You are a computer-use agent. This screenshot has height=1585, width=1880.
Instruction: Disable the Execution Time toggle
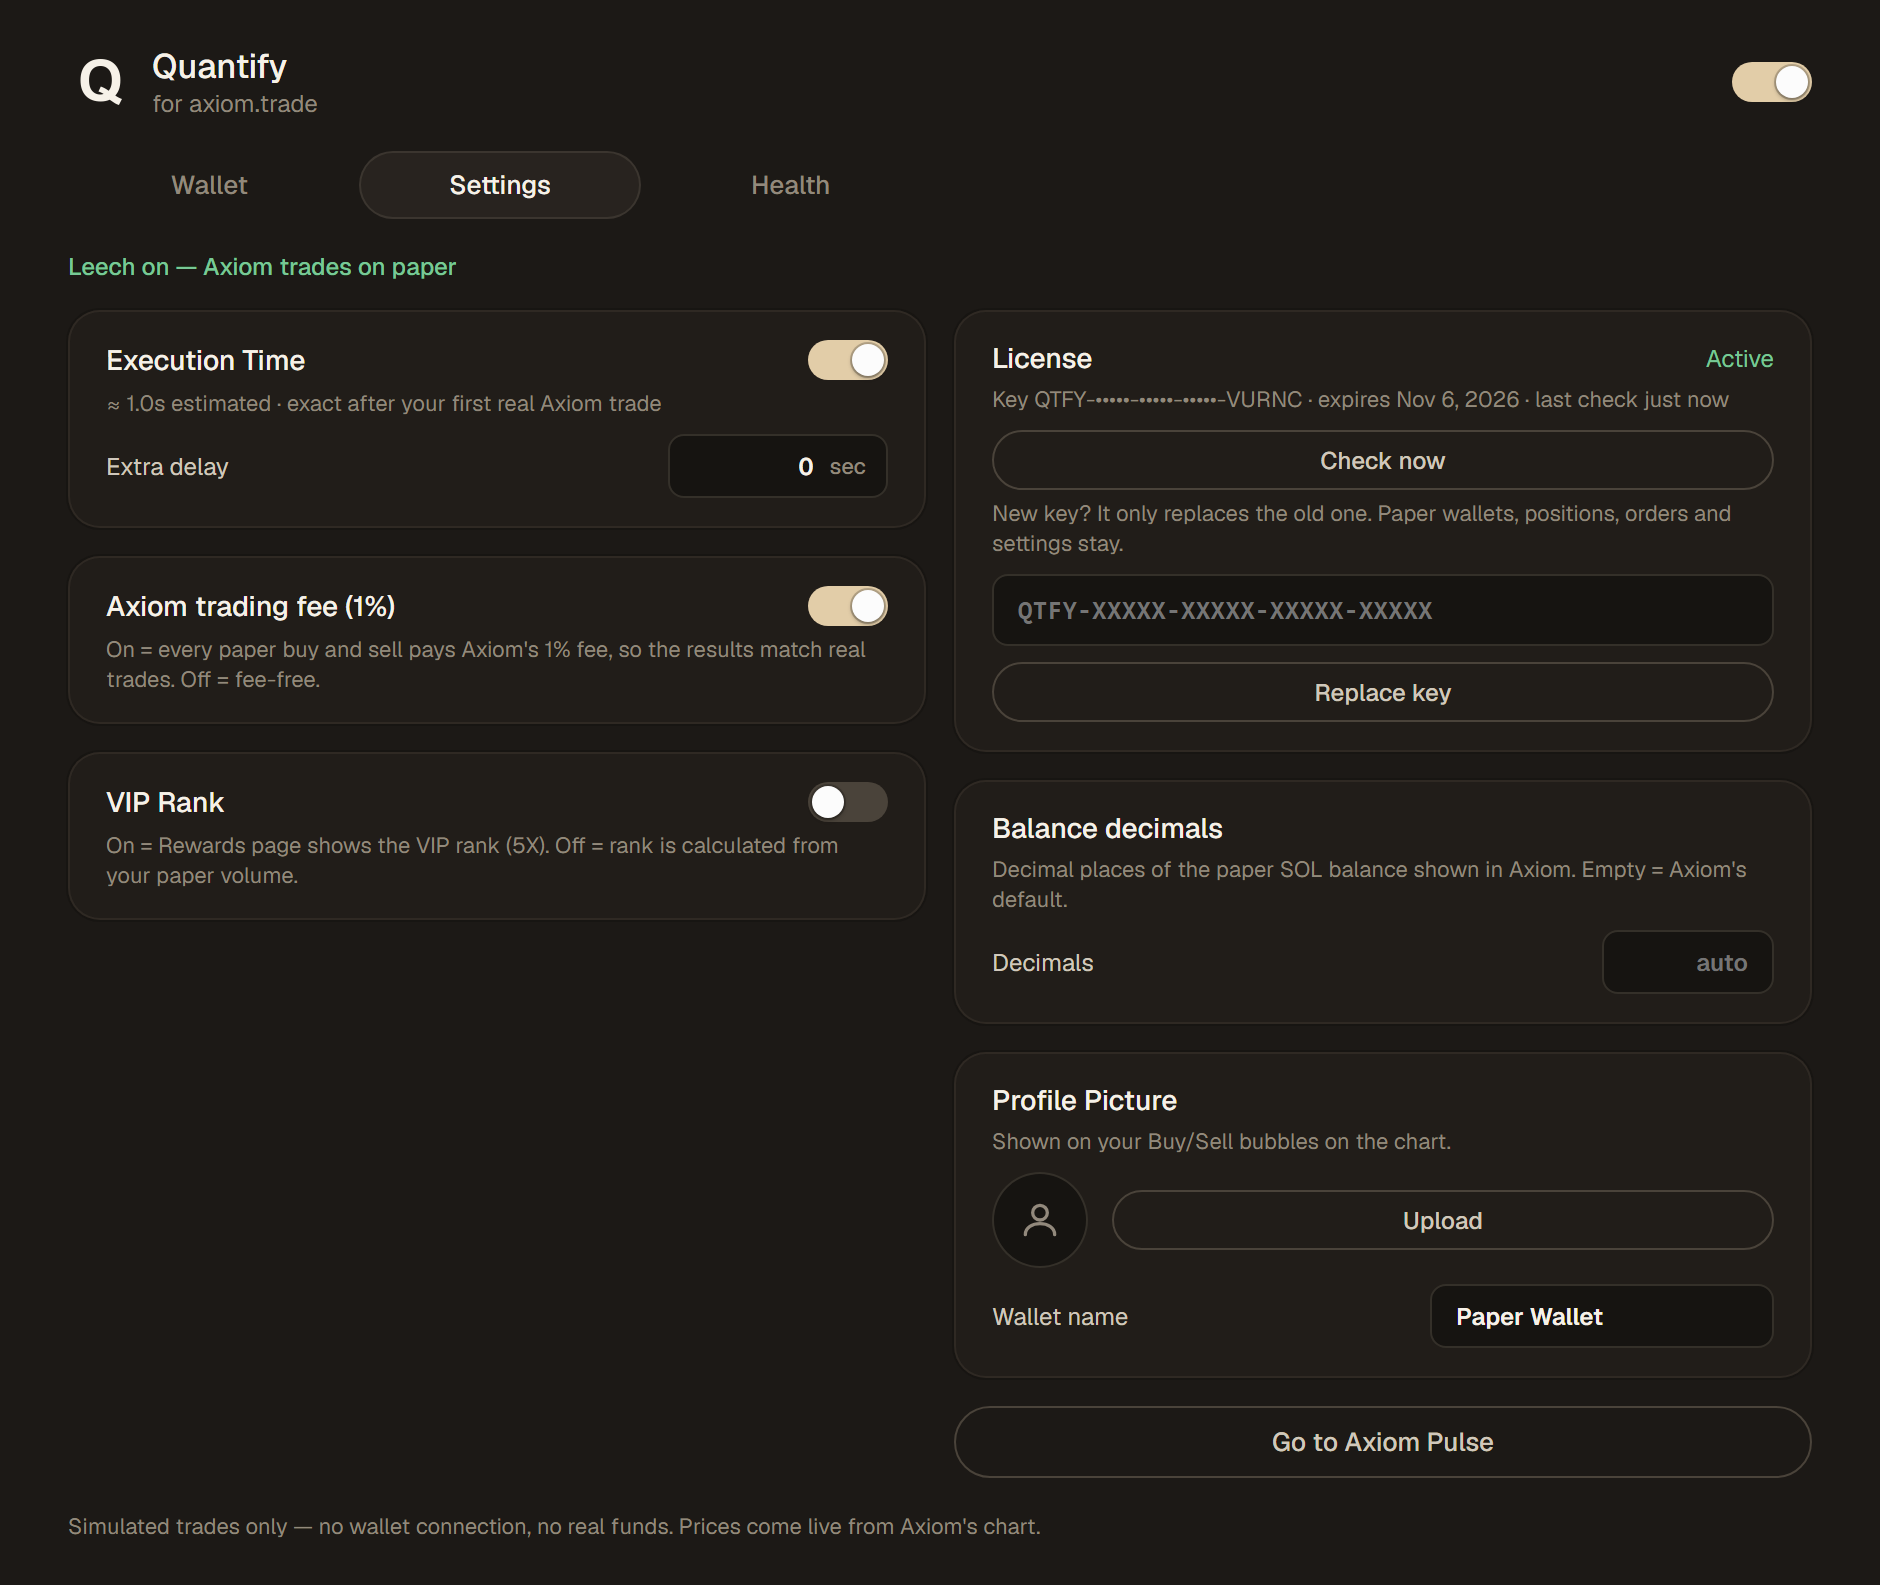[x=848, y=360]
